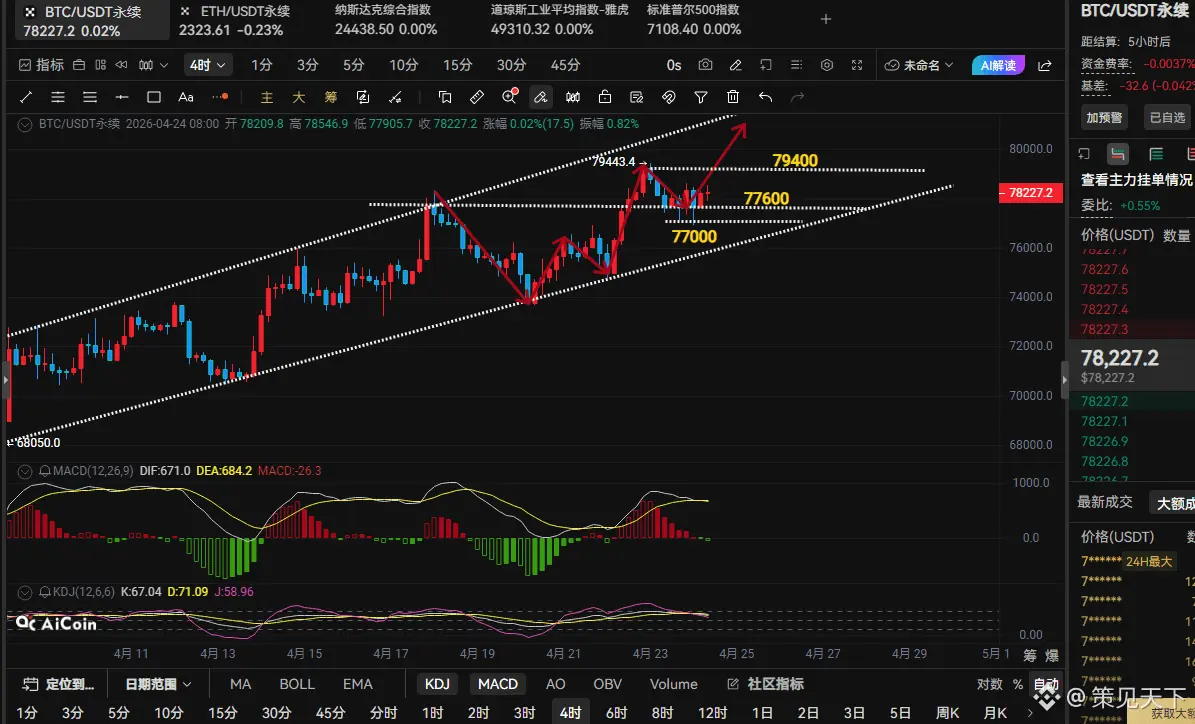Open 社区指标 community indicators
Screen dimensions: 1195x724
point(766,684)
